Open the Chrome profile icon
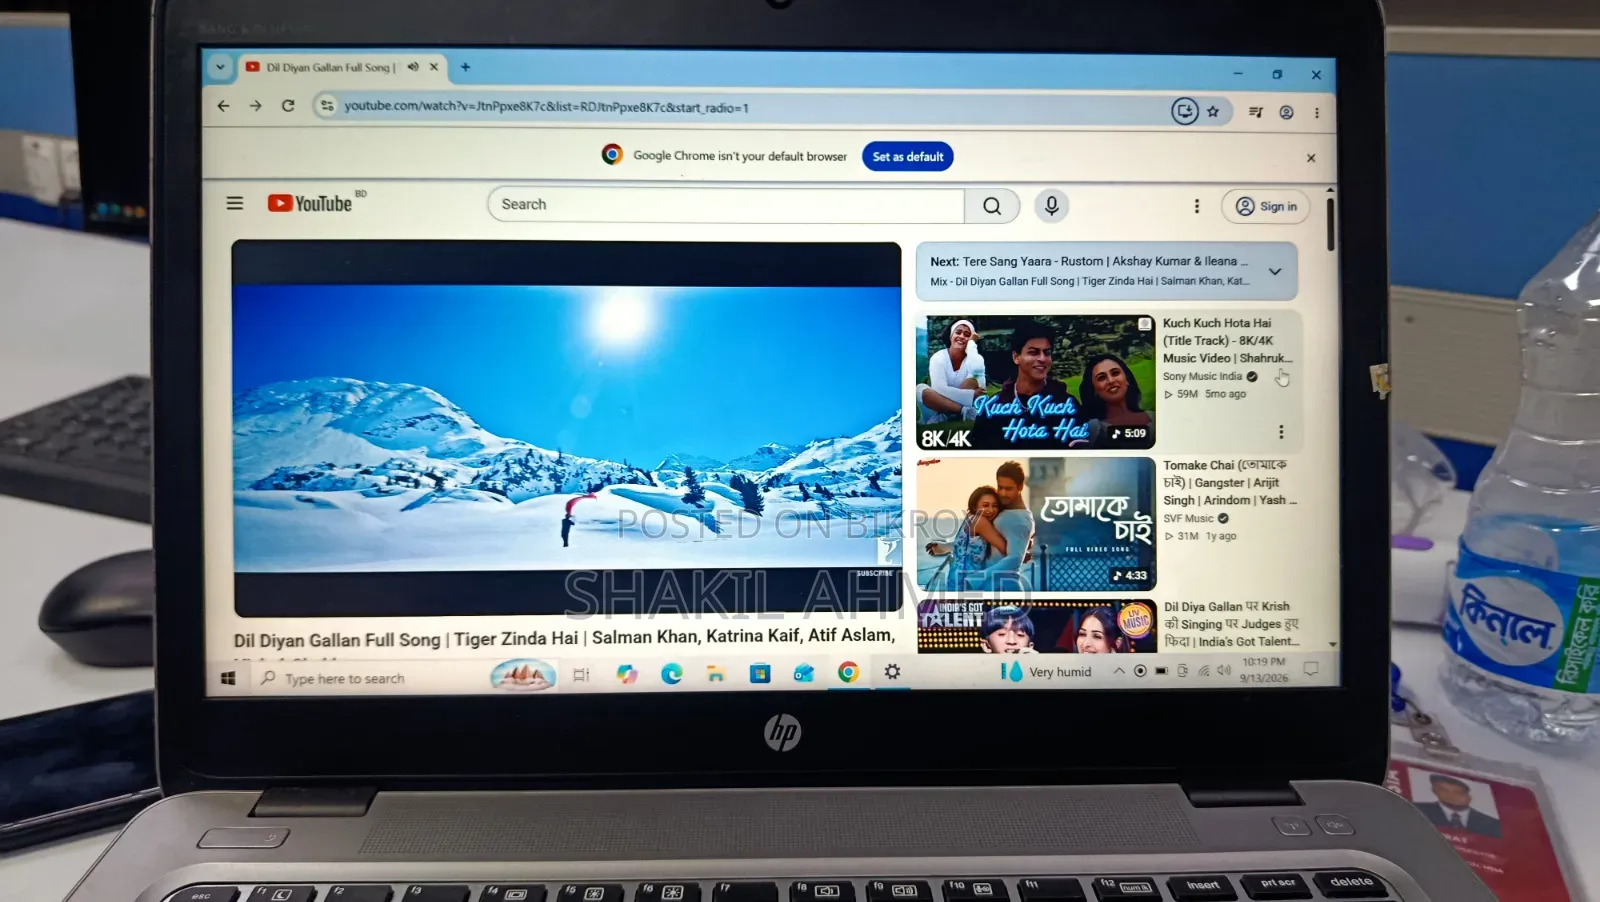 (x=1287, y=112)
